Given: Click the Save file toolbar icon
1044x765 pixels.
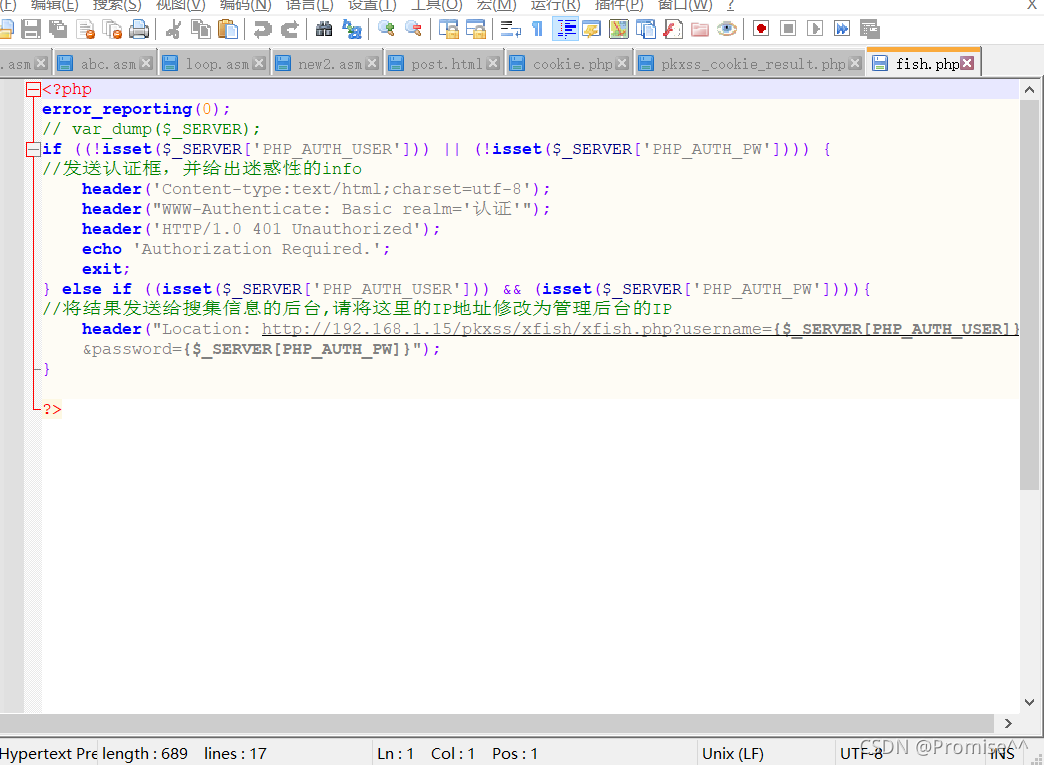Looking at the screenshot, I should click(31, 29).
